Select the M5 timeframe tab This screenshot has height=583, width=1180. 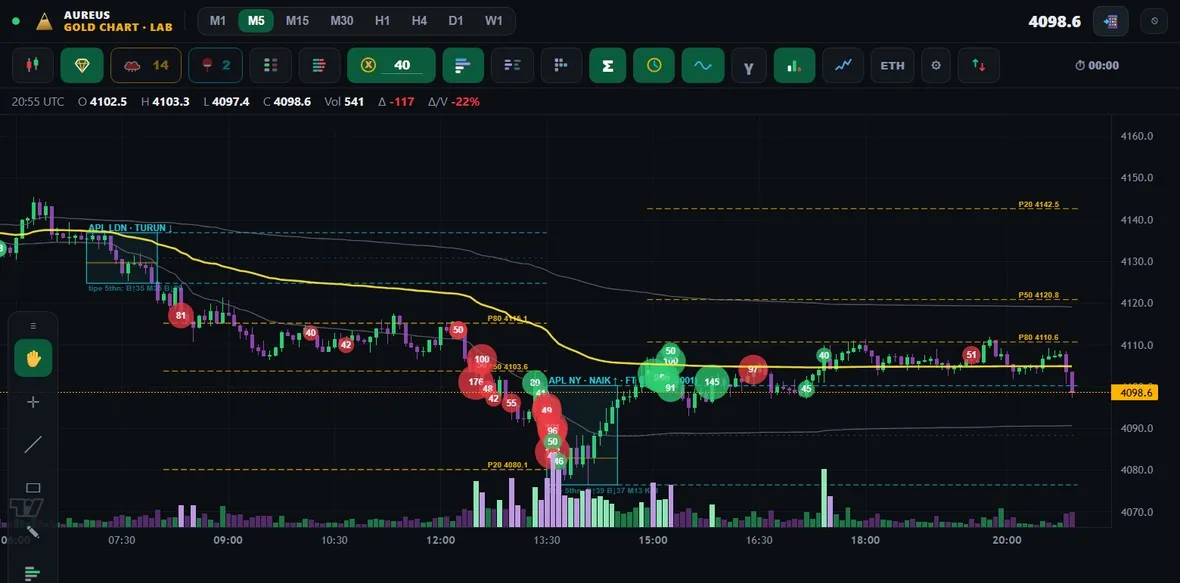coord(256,21)
